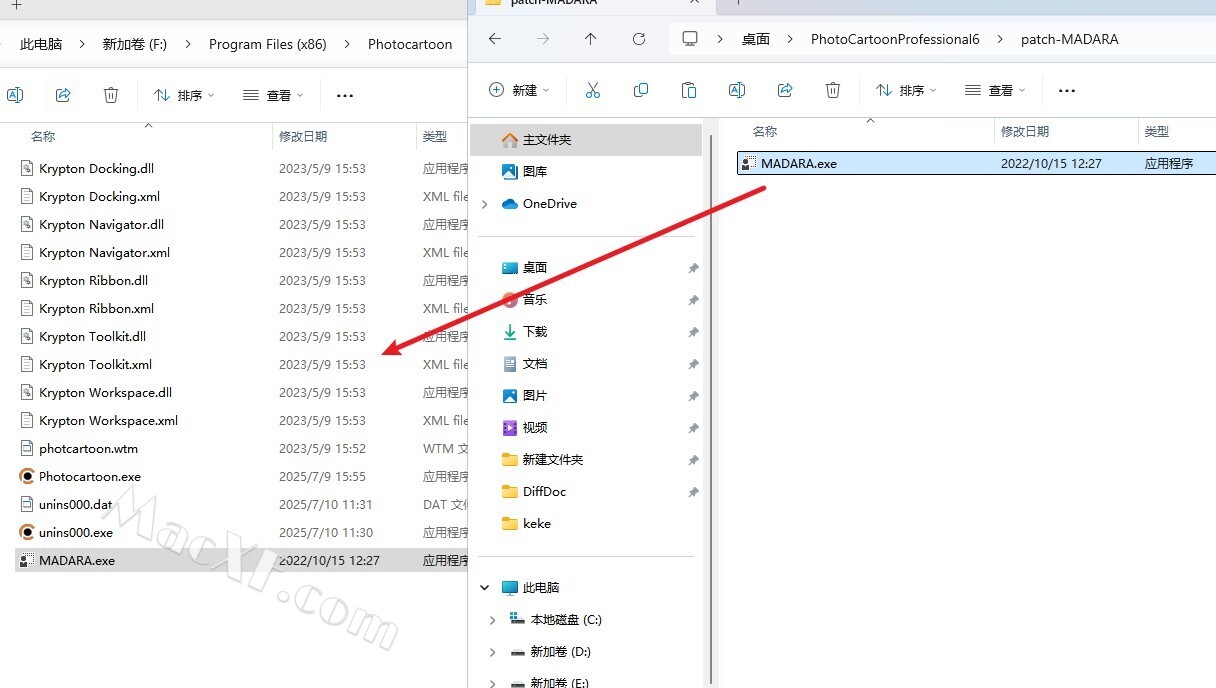Sort by 修改日期 column in the Photocartoon window
The height and width of the screenshot is (688, 1216).
click(x=303, y=137)
